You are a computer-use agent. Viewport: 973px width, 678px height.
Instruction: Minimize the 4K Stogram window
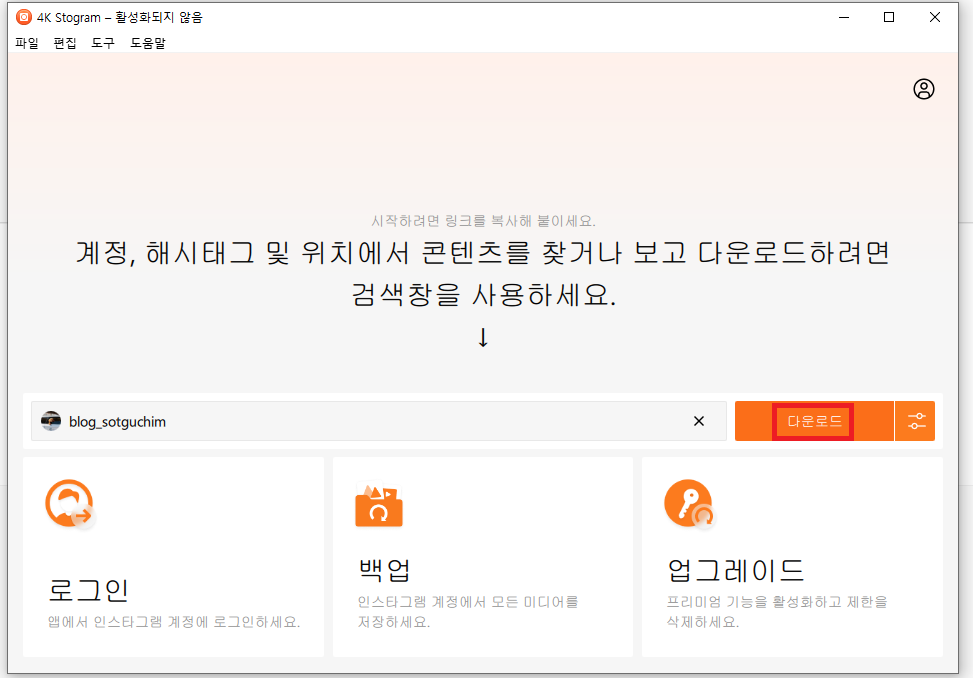point(844,17)
